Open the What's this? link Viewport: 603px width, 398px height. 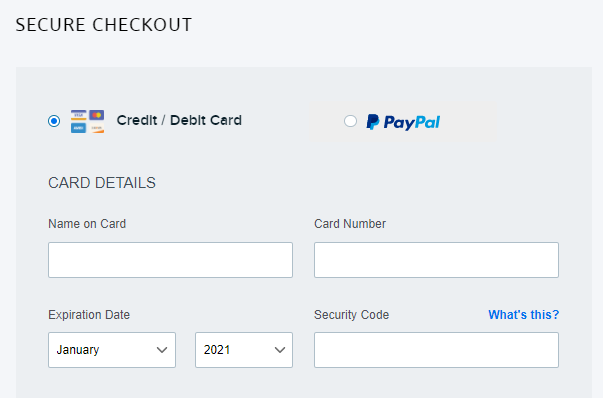coord(523,315)
